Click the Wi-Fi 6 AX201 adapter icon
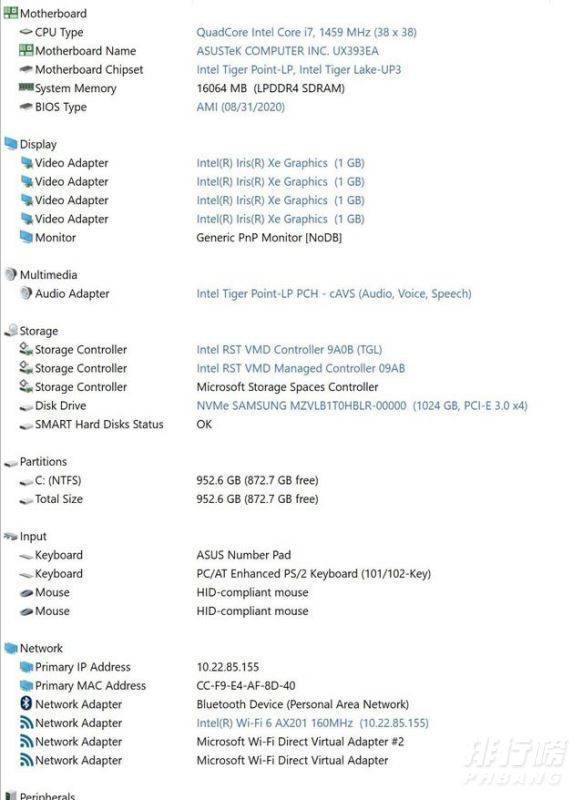 coord(26,722)
